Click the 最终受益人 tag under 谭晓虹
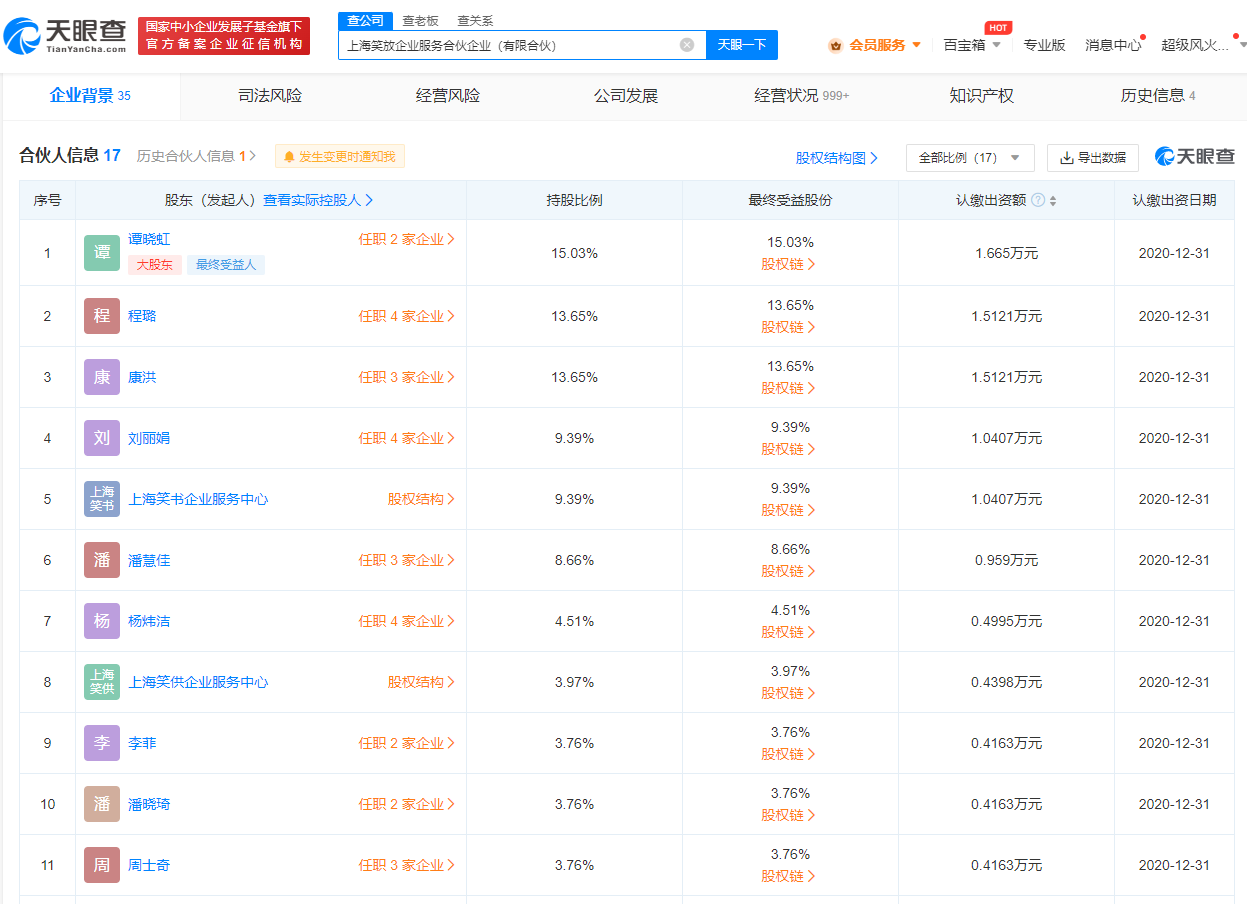 pyautogui.click(x=226, y=265)
